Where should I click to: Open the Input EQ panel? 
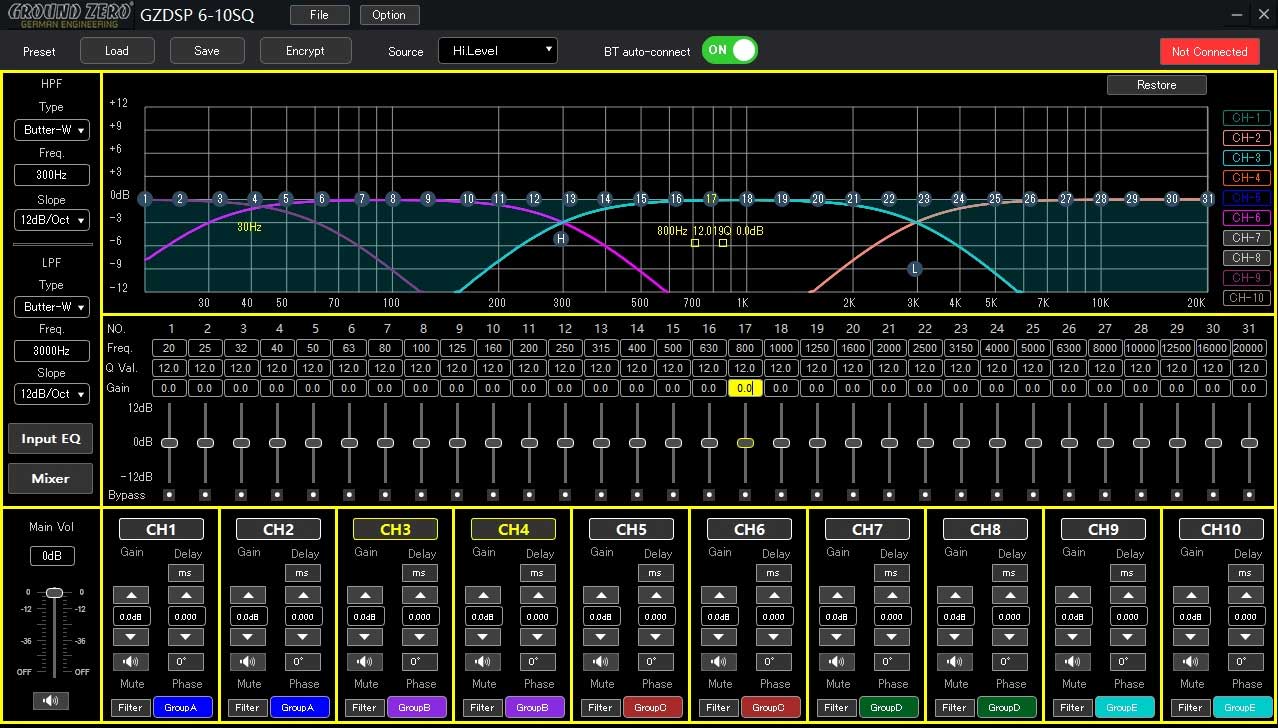coord(50,439)
